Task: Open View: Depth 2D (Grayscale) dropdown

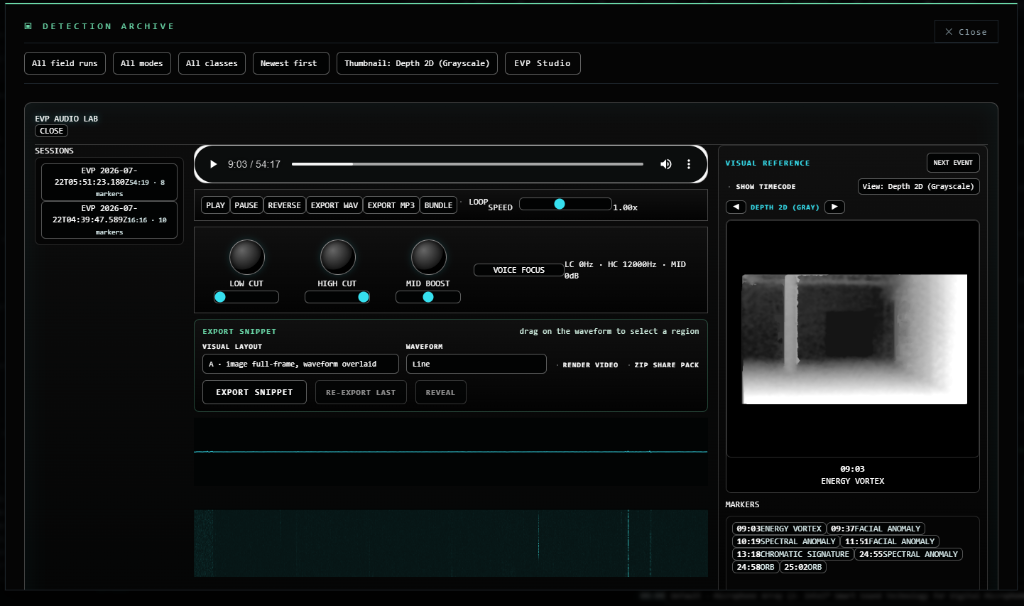Action: click(918, 187)
